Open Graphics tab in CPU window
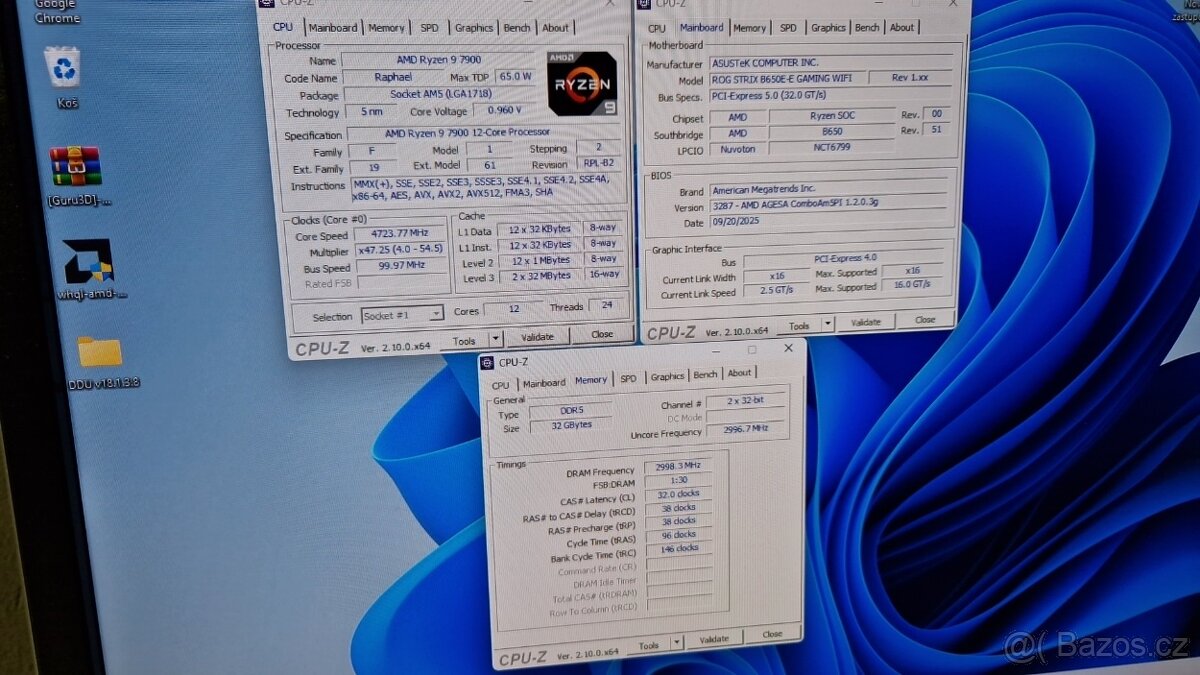1200x675 pixels. [x=473, y=28]
